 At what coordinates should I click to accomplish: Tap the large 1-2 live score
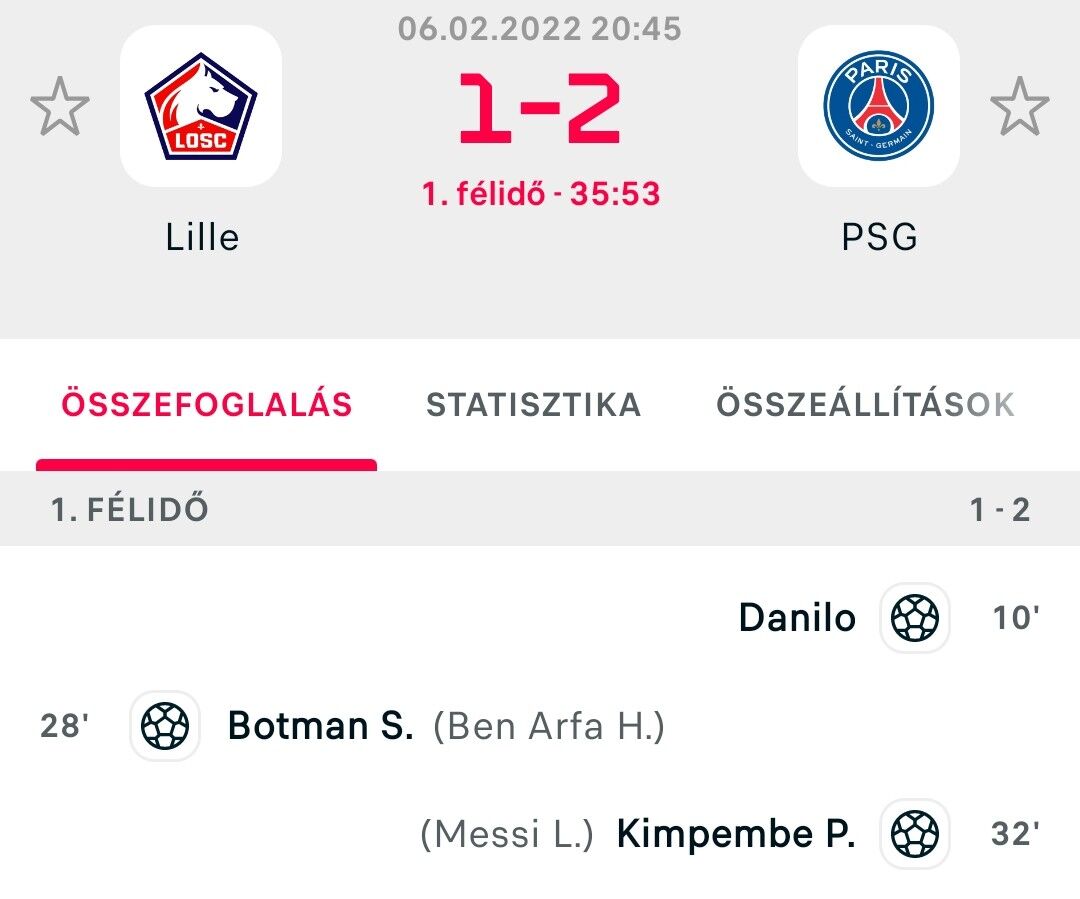coord(540,108)
